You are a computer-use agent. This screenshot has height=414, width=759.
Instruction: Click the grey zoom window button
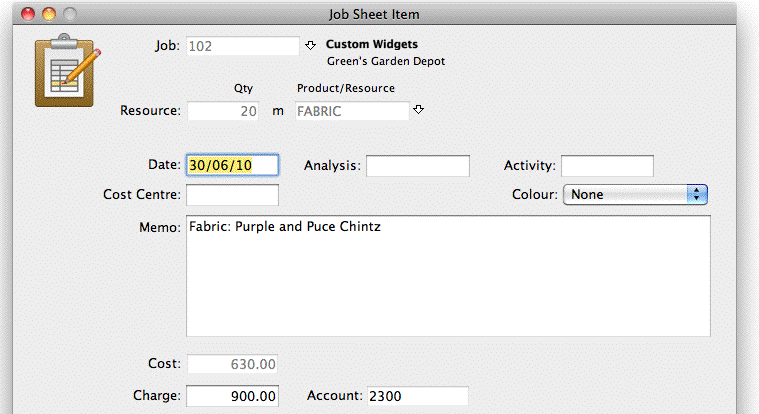(70, 14)
